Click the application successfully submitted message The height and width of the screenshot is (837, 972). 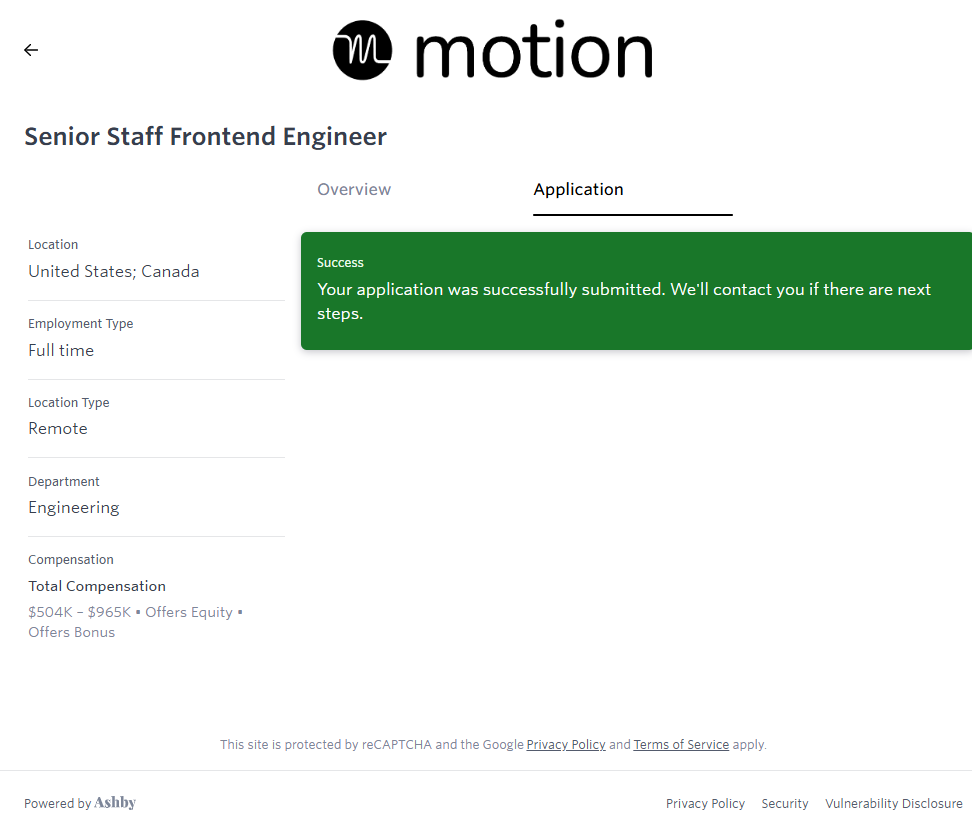click(623, 301)
